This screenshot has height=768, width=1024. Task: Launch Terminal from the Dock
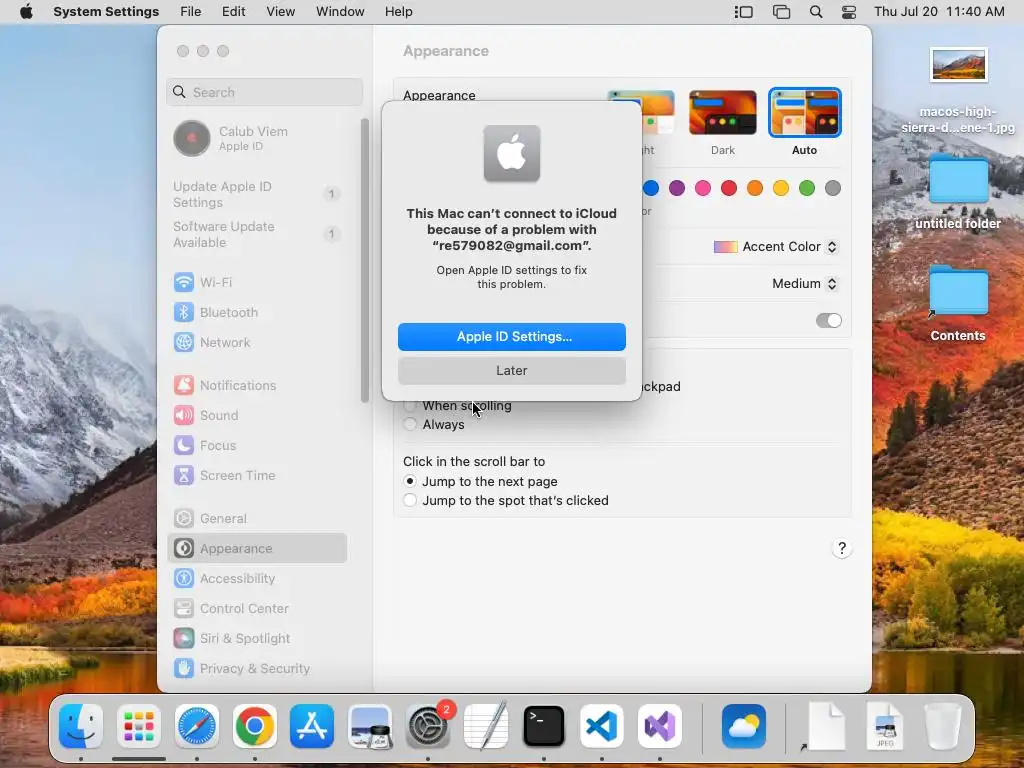pos(544,726)
